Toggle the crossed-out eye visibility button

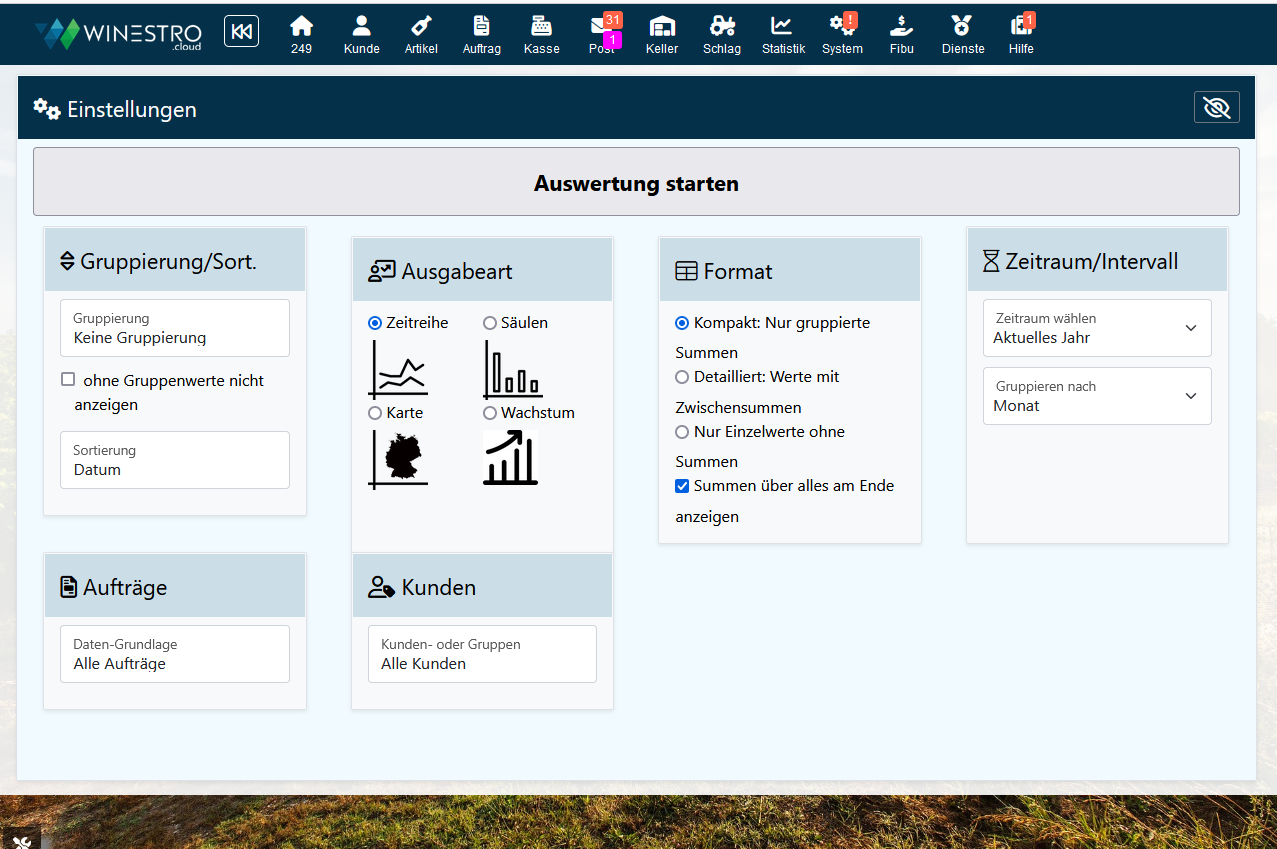pyautogui.click(x=1216, y=108)
